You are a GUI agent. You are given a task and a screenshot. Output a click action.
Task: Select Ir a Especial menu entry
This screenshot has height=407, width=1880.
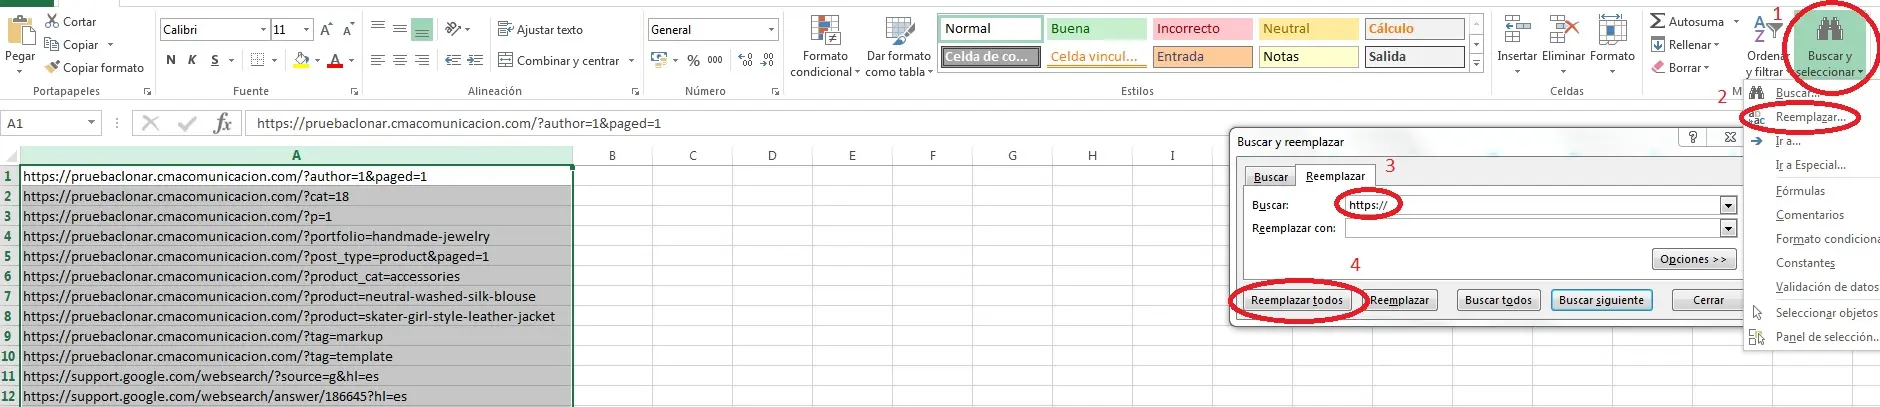(x=1810, y=165)
